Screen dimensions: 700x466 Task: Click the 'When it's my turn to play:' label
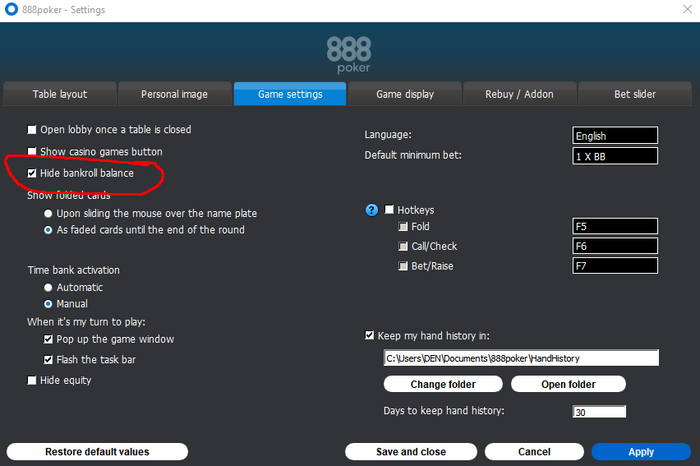(x=86, y=322)
